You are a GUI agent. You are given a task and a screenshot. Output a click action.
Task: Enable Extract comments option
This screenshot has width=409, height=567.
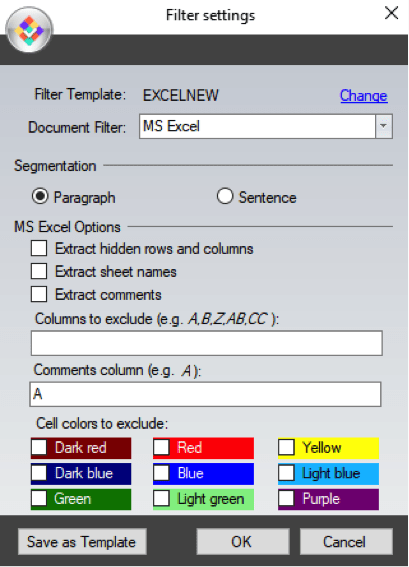click(x=39, y=294)
